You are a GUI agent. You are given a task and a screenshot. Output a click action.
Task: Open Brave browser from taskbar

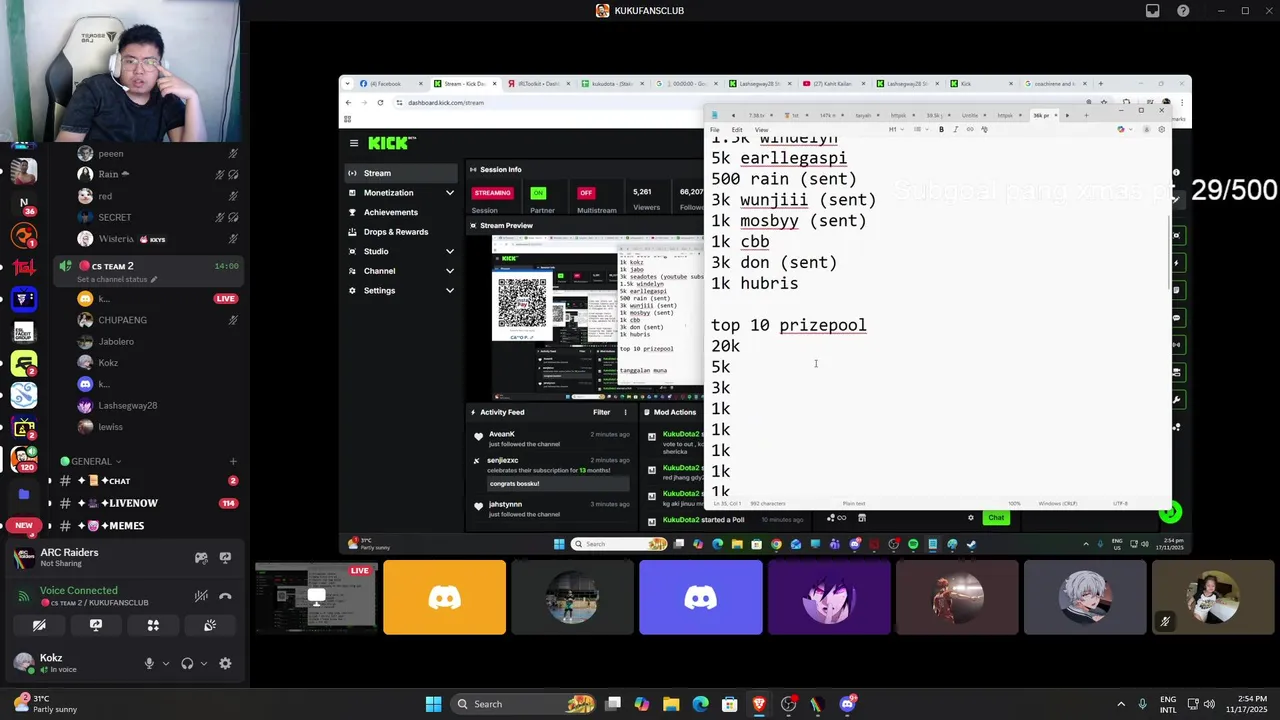759,704
